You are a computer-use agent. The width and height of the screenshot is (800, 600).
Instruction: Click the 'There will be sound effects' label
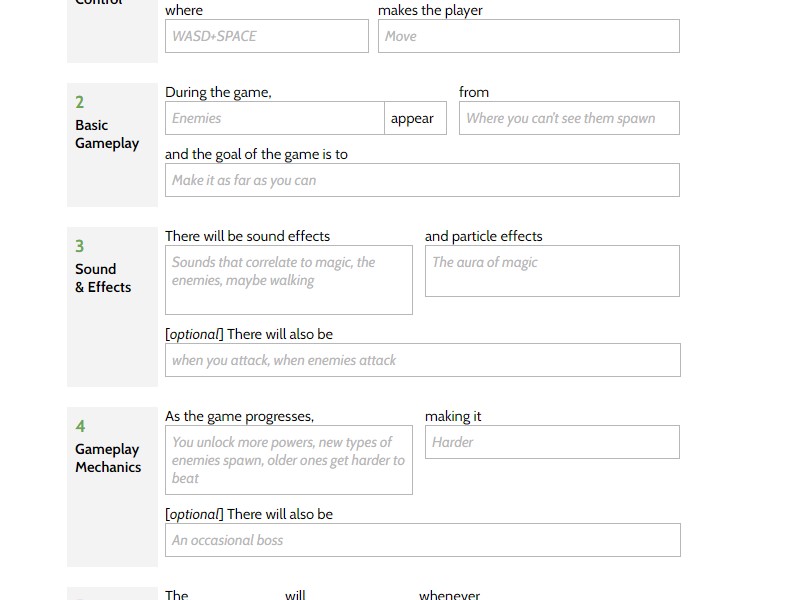(247, 236)
